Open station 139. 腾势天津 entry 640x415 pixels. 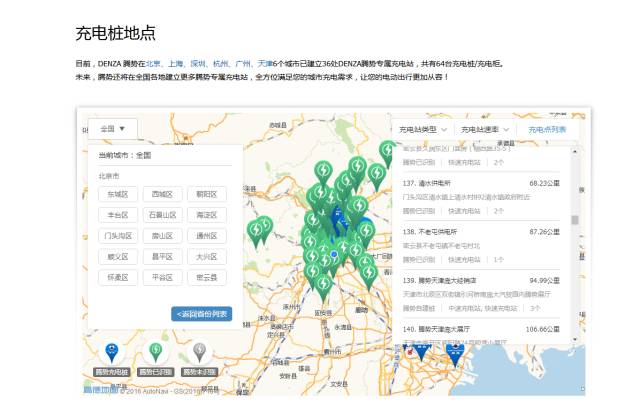click(481, 294)
